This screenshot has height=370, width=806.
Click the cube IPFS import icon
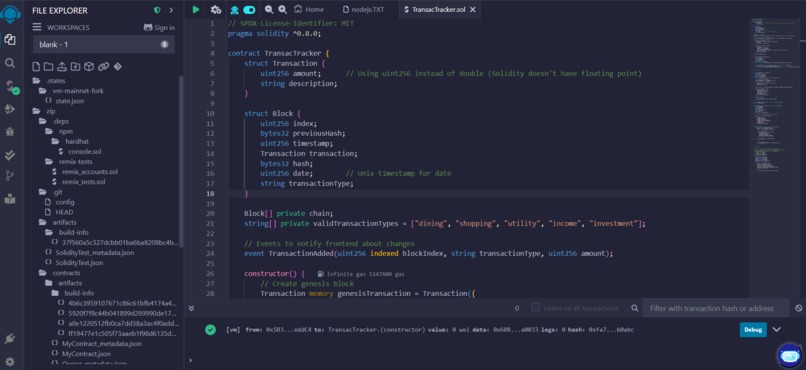click(x=89, y=67)
